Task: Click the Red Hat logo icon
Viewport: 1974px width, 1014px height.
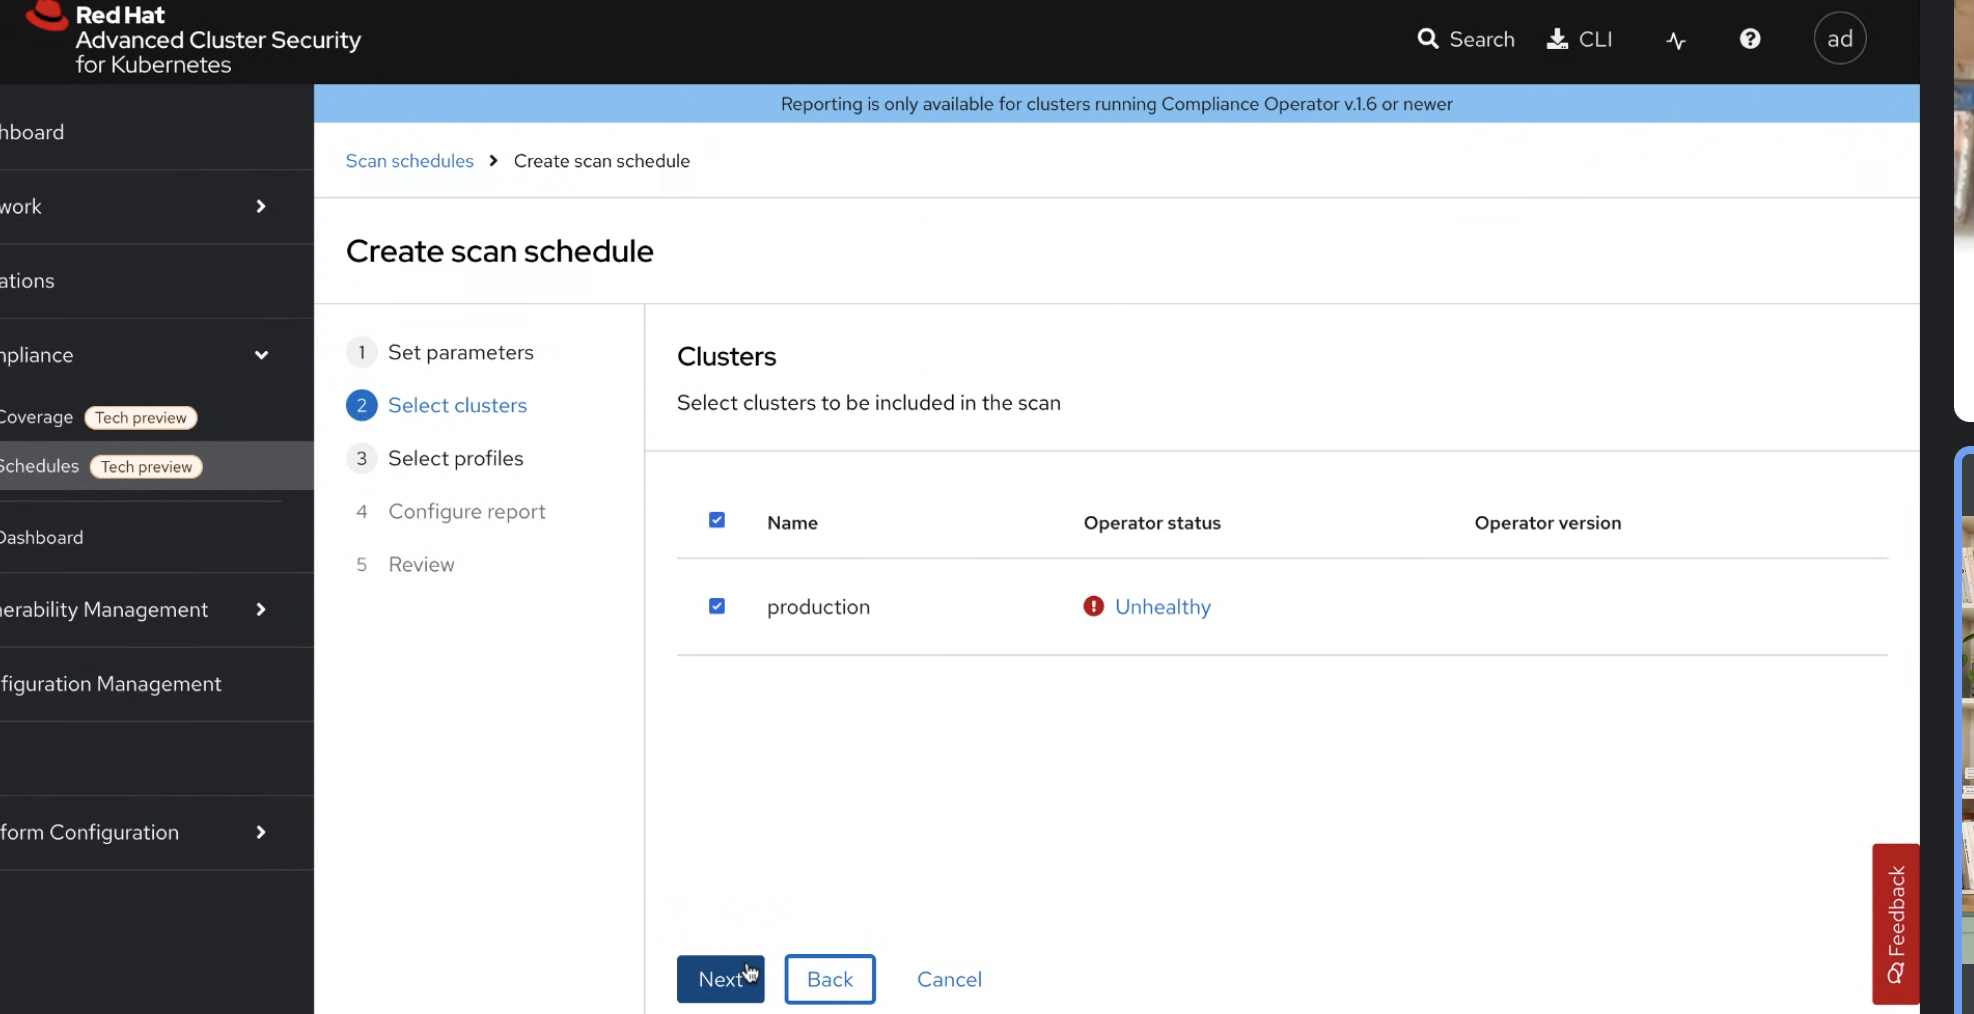Action: (x=46, y=16)
